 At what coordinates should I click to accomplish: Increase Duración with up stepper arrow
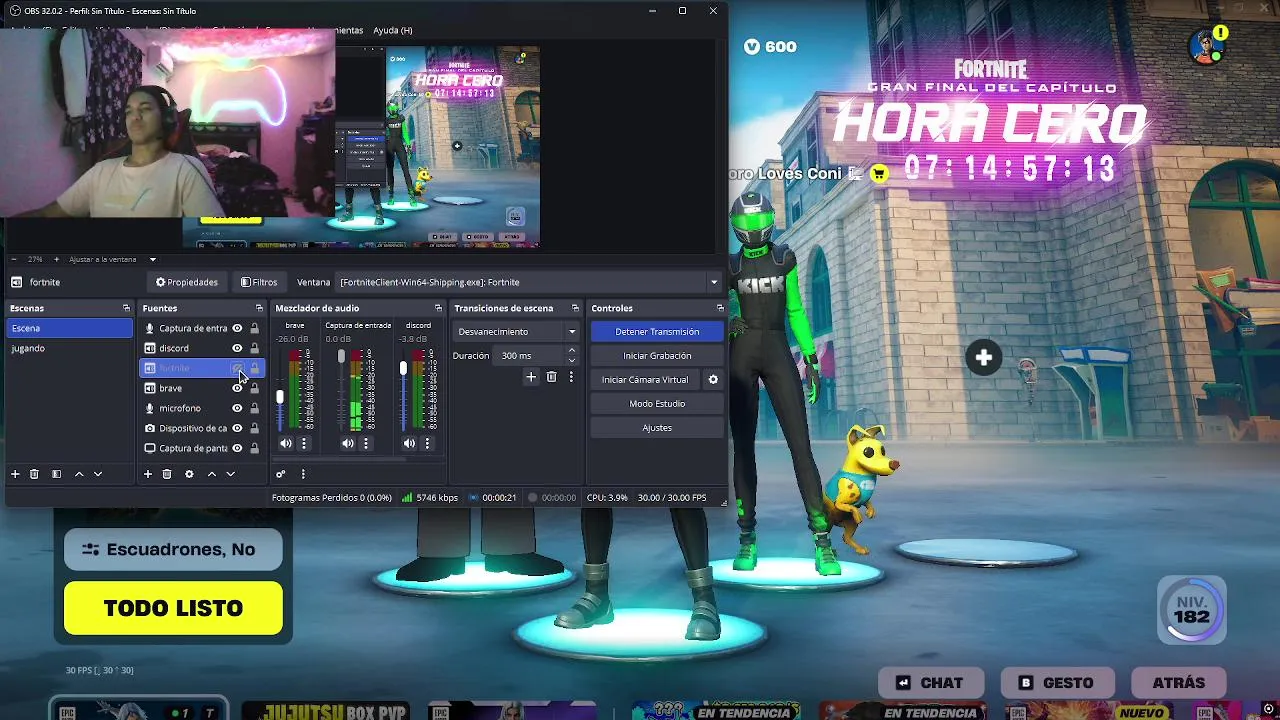(571, 351)
